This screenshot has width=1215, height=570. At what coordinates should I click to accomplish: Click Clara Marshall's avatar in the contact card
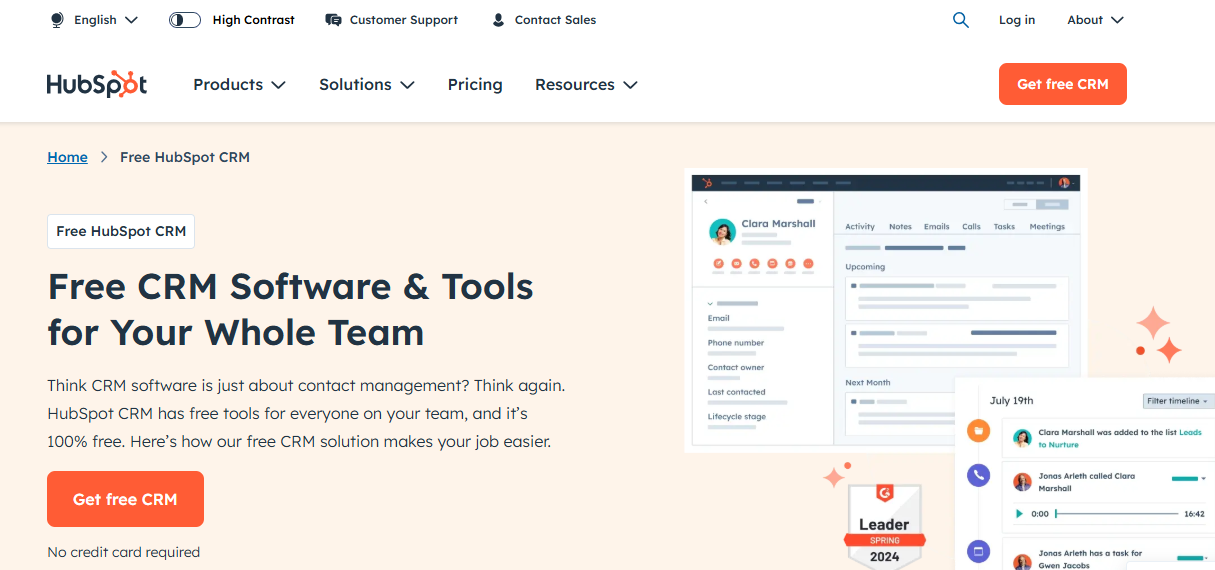(x=722, y=232)
